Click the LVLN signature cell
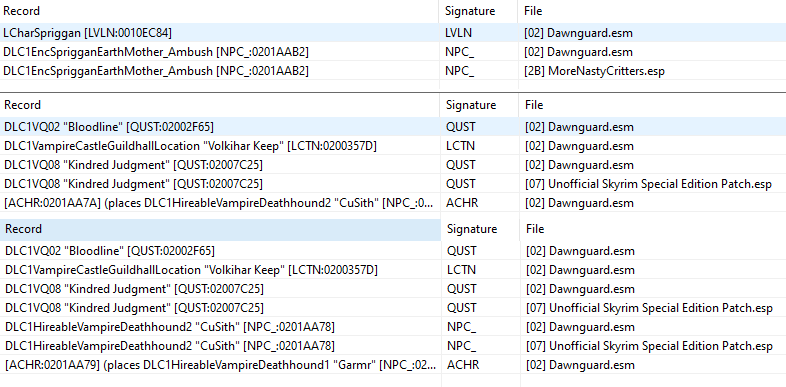The image size is (786, 387). [458, 33]
